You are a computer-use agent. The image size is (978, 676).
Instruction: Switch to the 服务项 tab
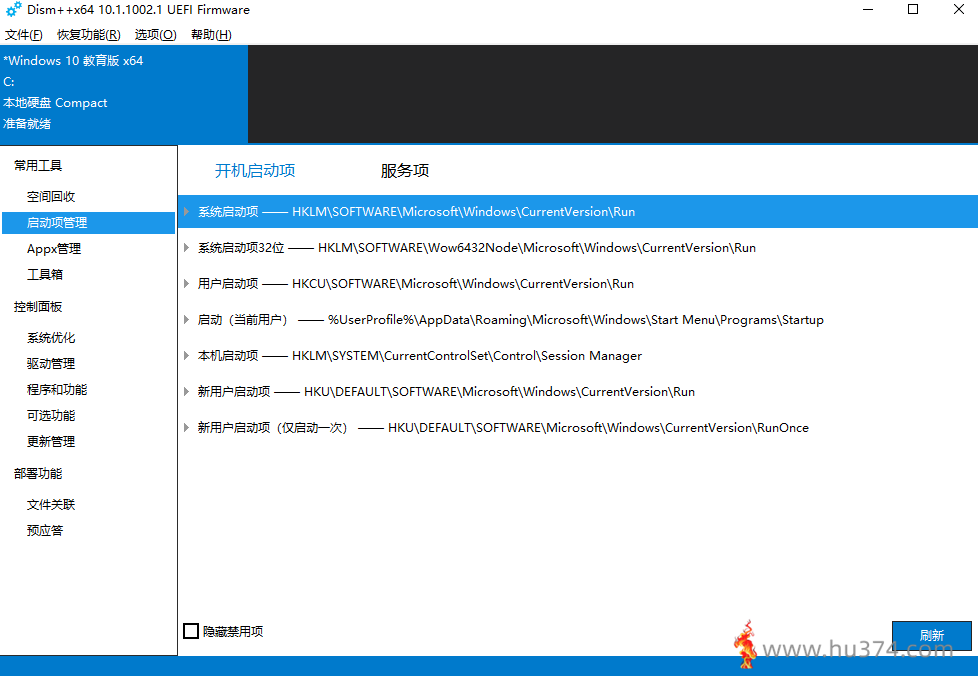tap(405, 170)
